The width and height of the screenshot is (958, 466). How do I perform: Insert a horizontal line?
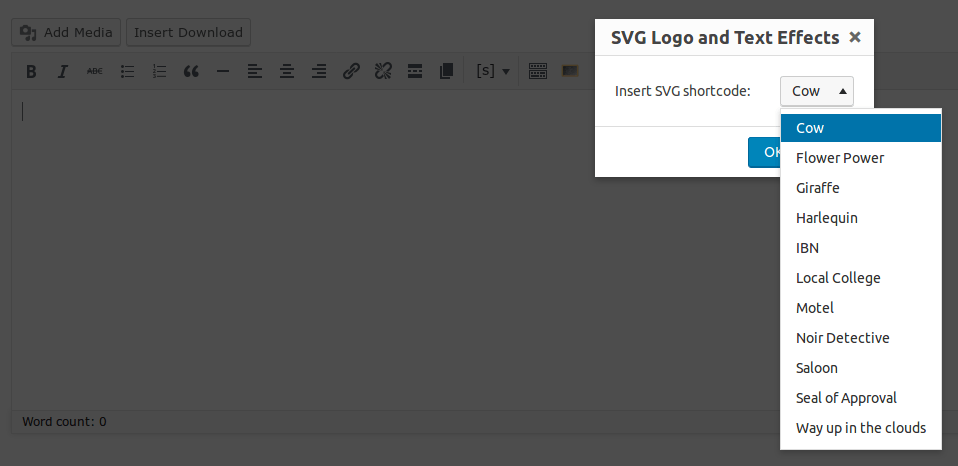pyautogui.click(x=223, y=72)
